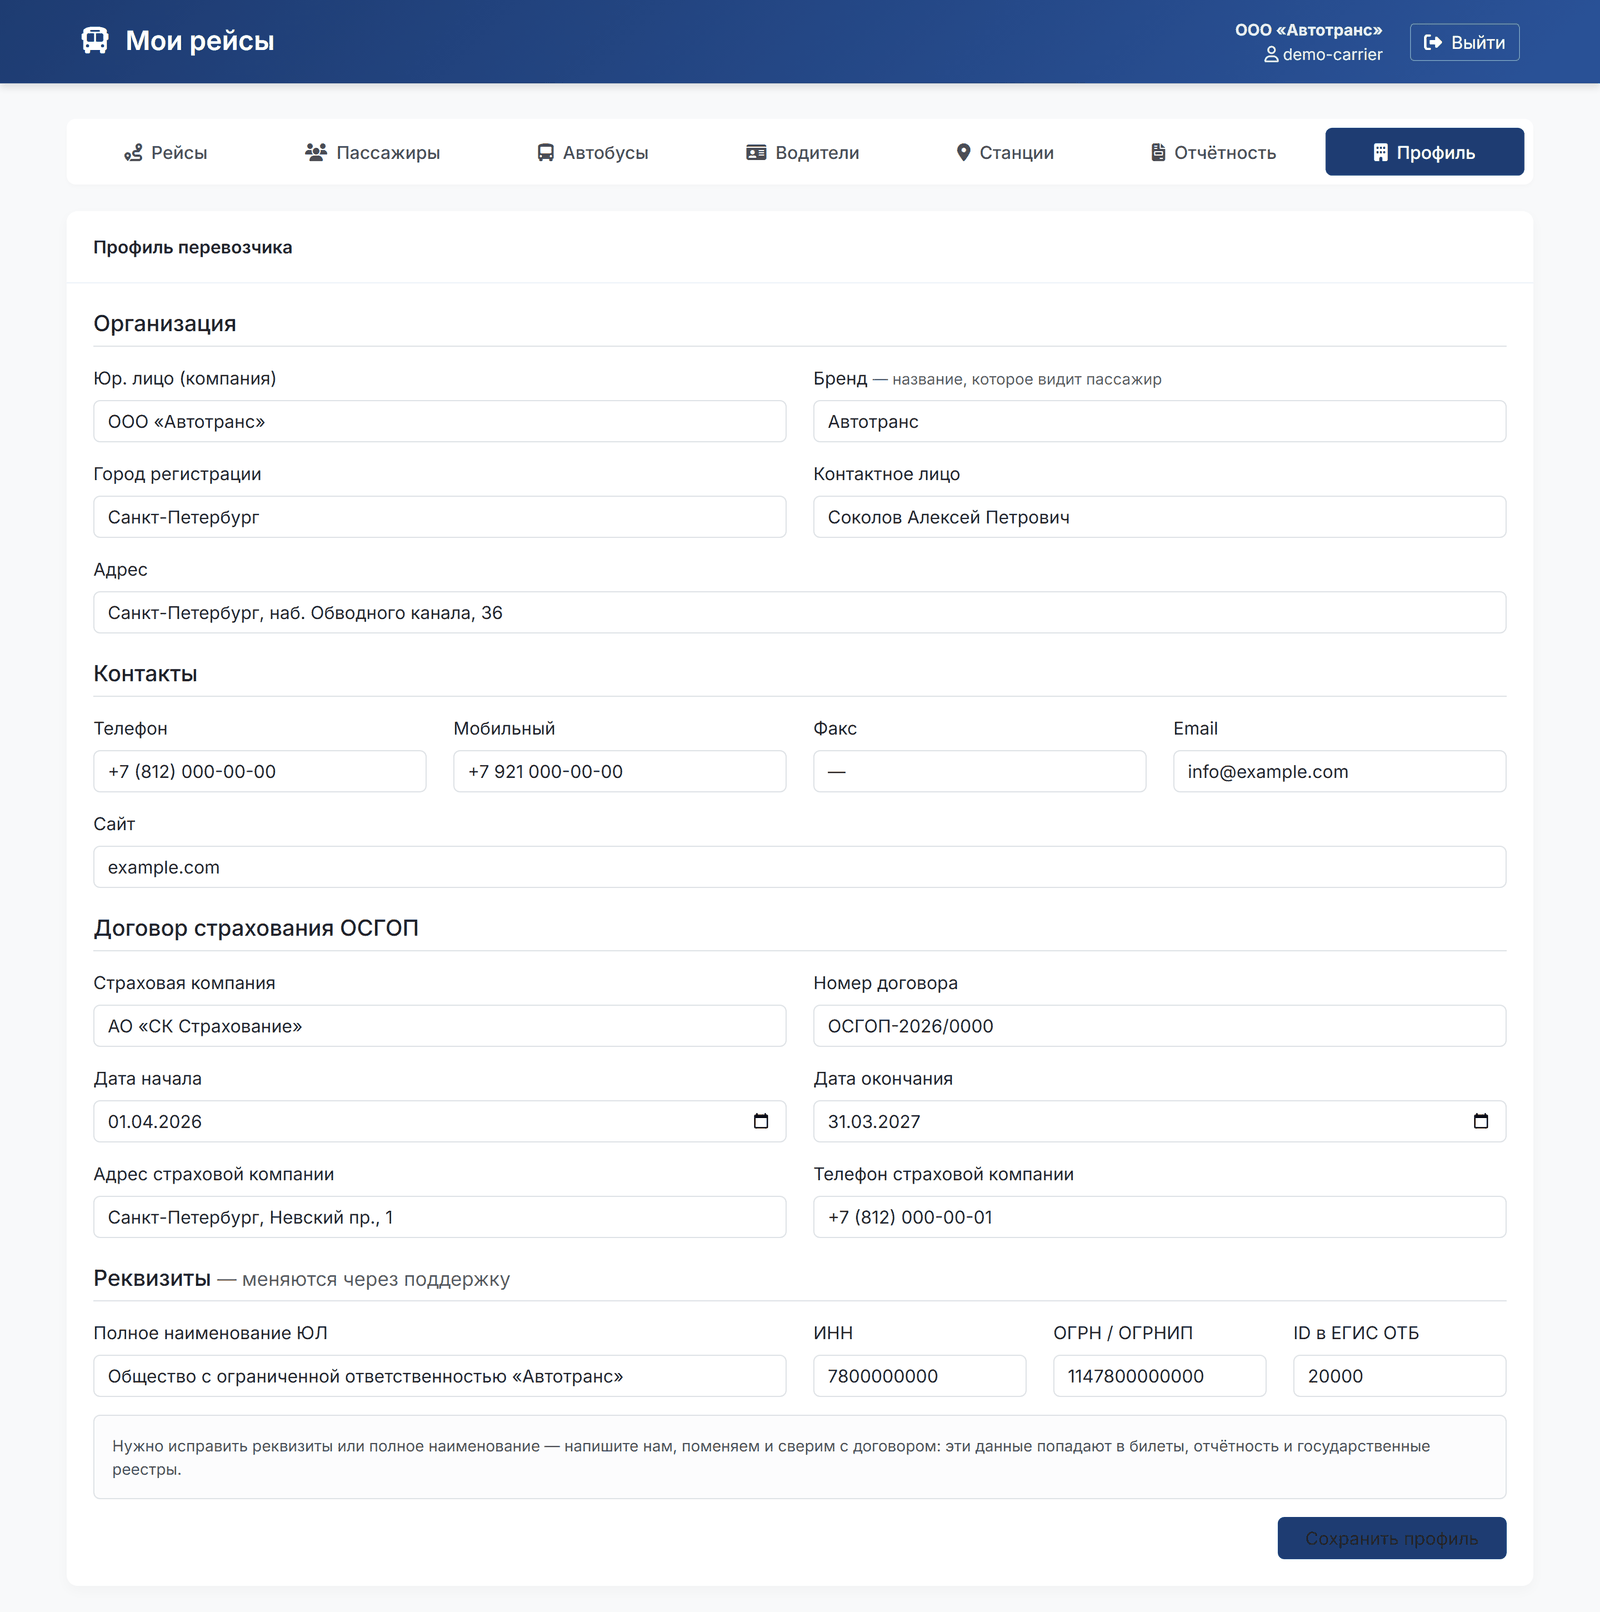The width and height of the screenshot is (1600, 1612).
Task: Click the Сохранить профиль button
Action: 1392,1538
